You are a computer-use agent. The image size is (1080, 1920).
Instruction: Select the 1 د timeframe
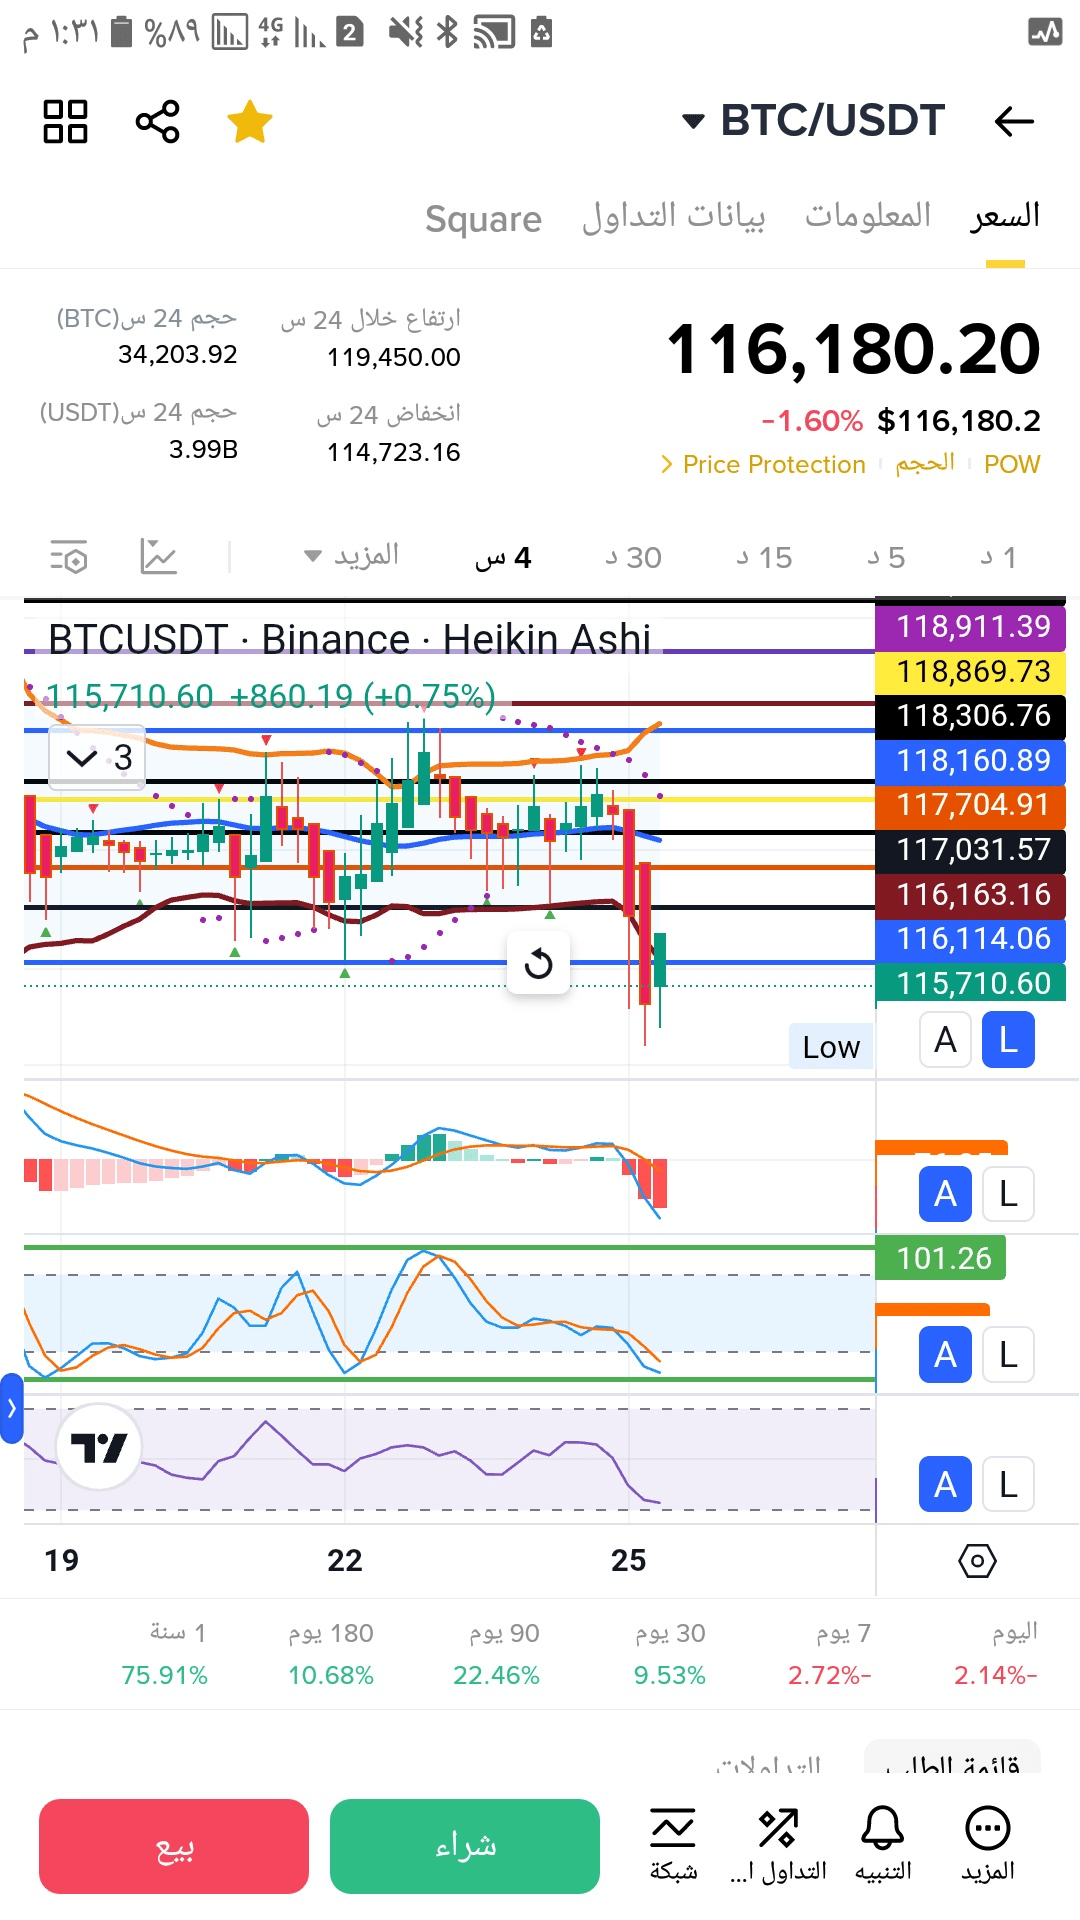pos(998,558)
